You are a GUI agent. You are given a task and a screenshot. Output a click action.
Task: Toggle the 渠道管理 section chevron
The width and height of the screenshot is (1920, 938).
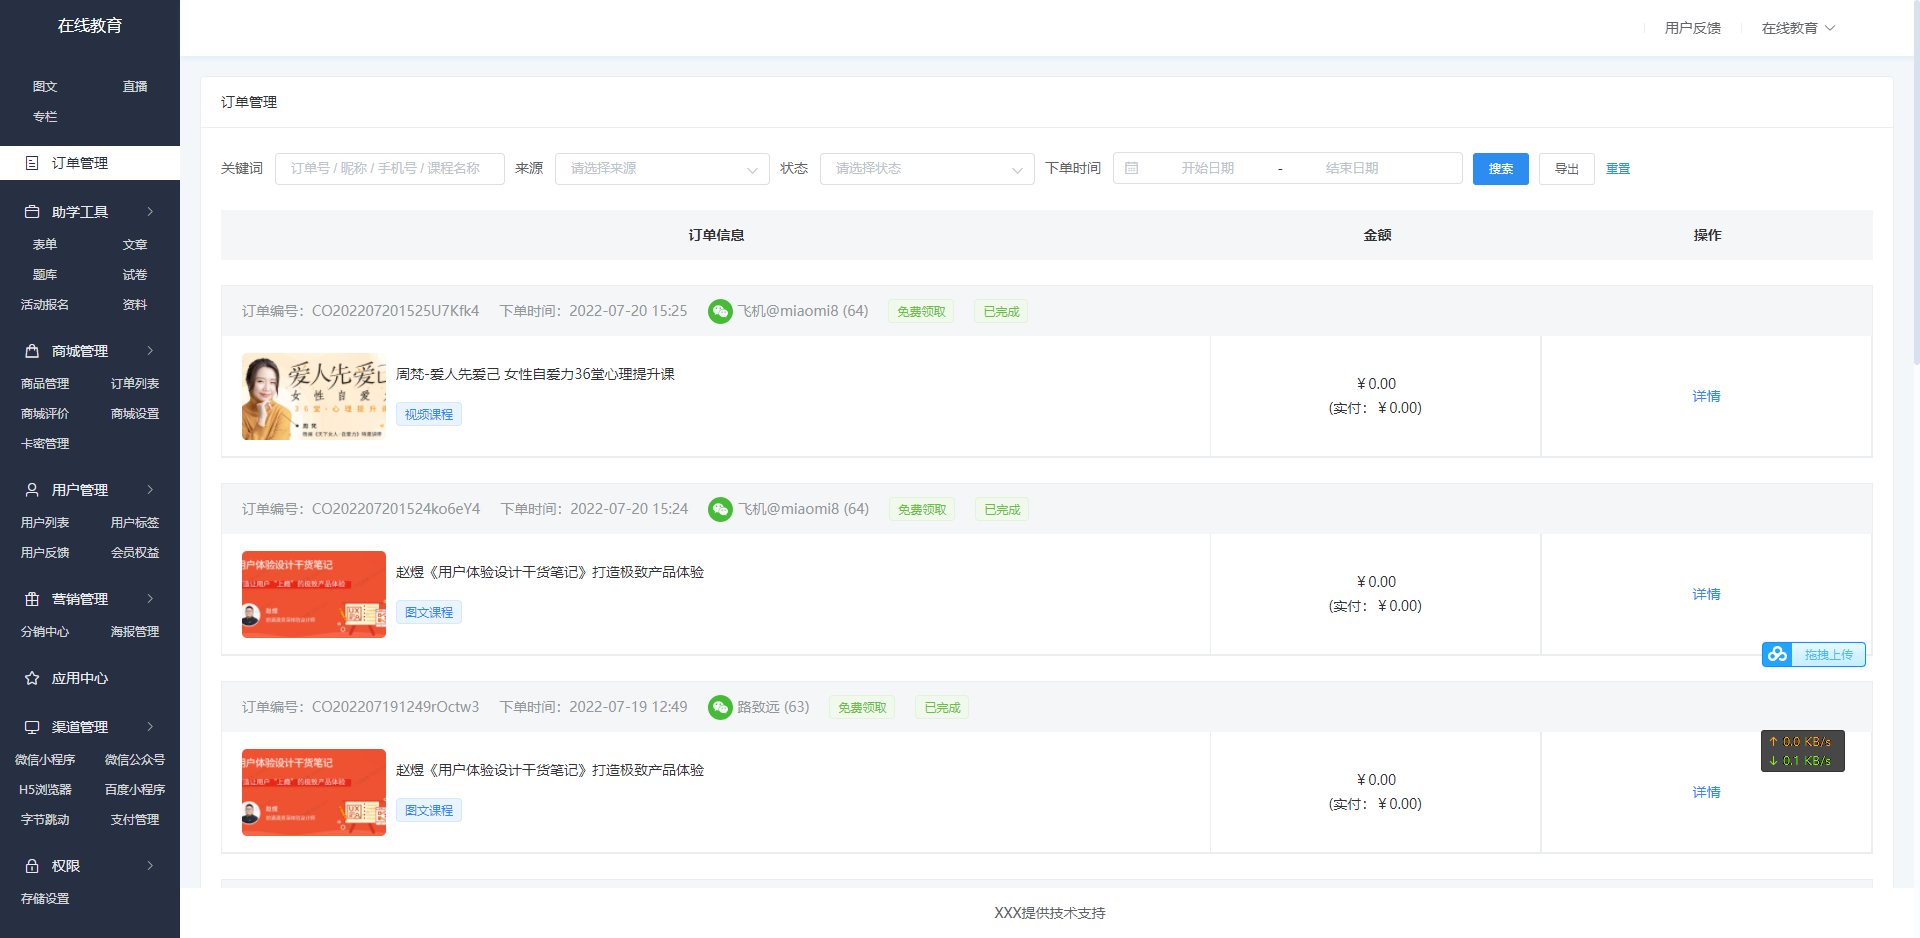(x=150, y=727)
